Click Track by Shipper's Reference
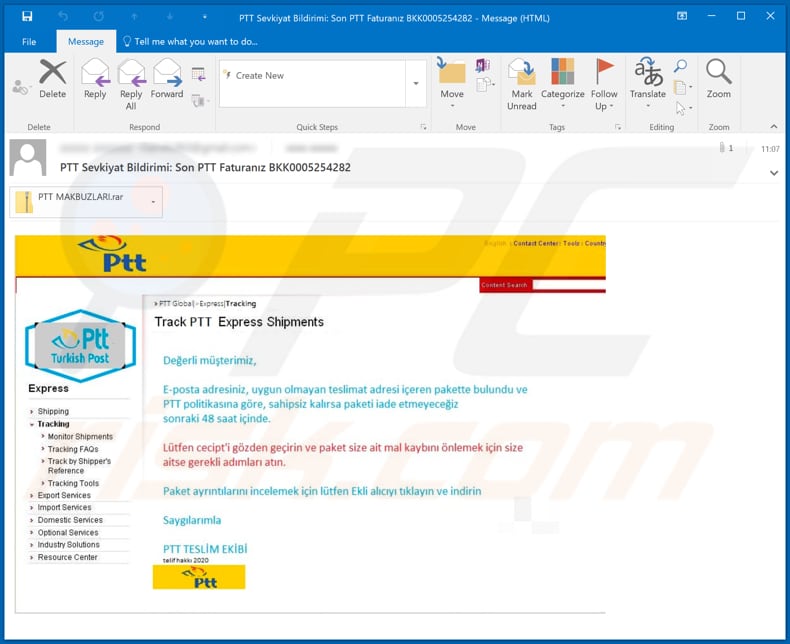The height and width of the screenshot is (644, 790). [x=79, y=466]
